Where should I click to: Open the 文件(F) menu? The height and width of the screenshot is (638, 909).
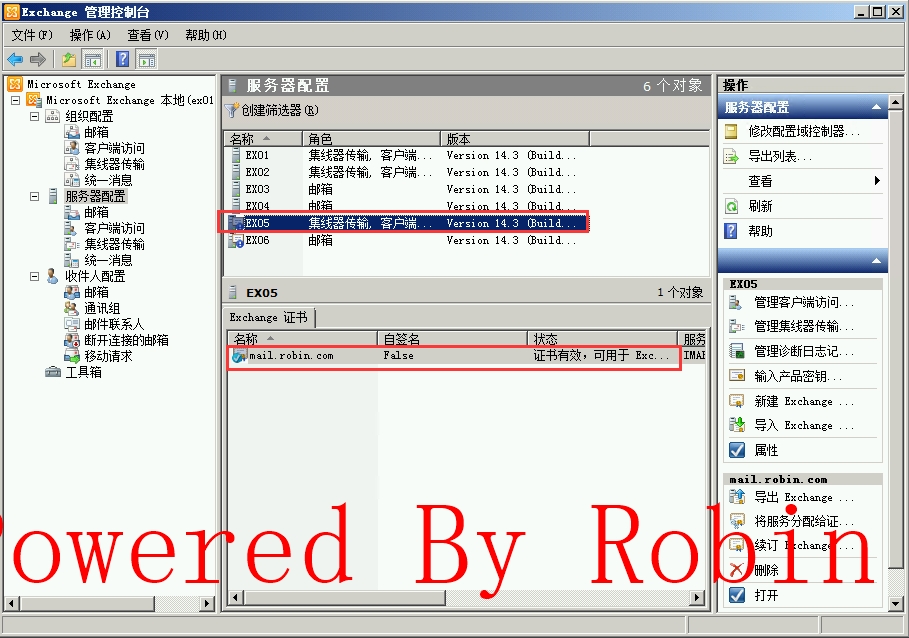(x=32, y=35)
